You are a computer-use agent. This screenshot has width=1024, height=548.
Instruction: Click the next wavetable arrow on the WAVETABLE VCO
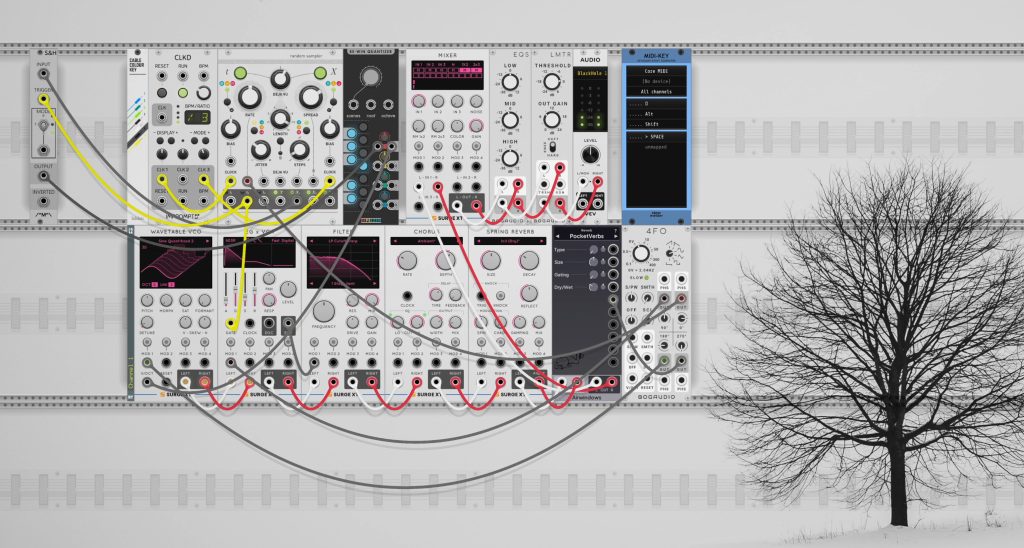209,241
